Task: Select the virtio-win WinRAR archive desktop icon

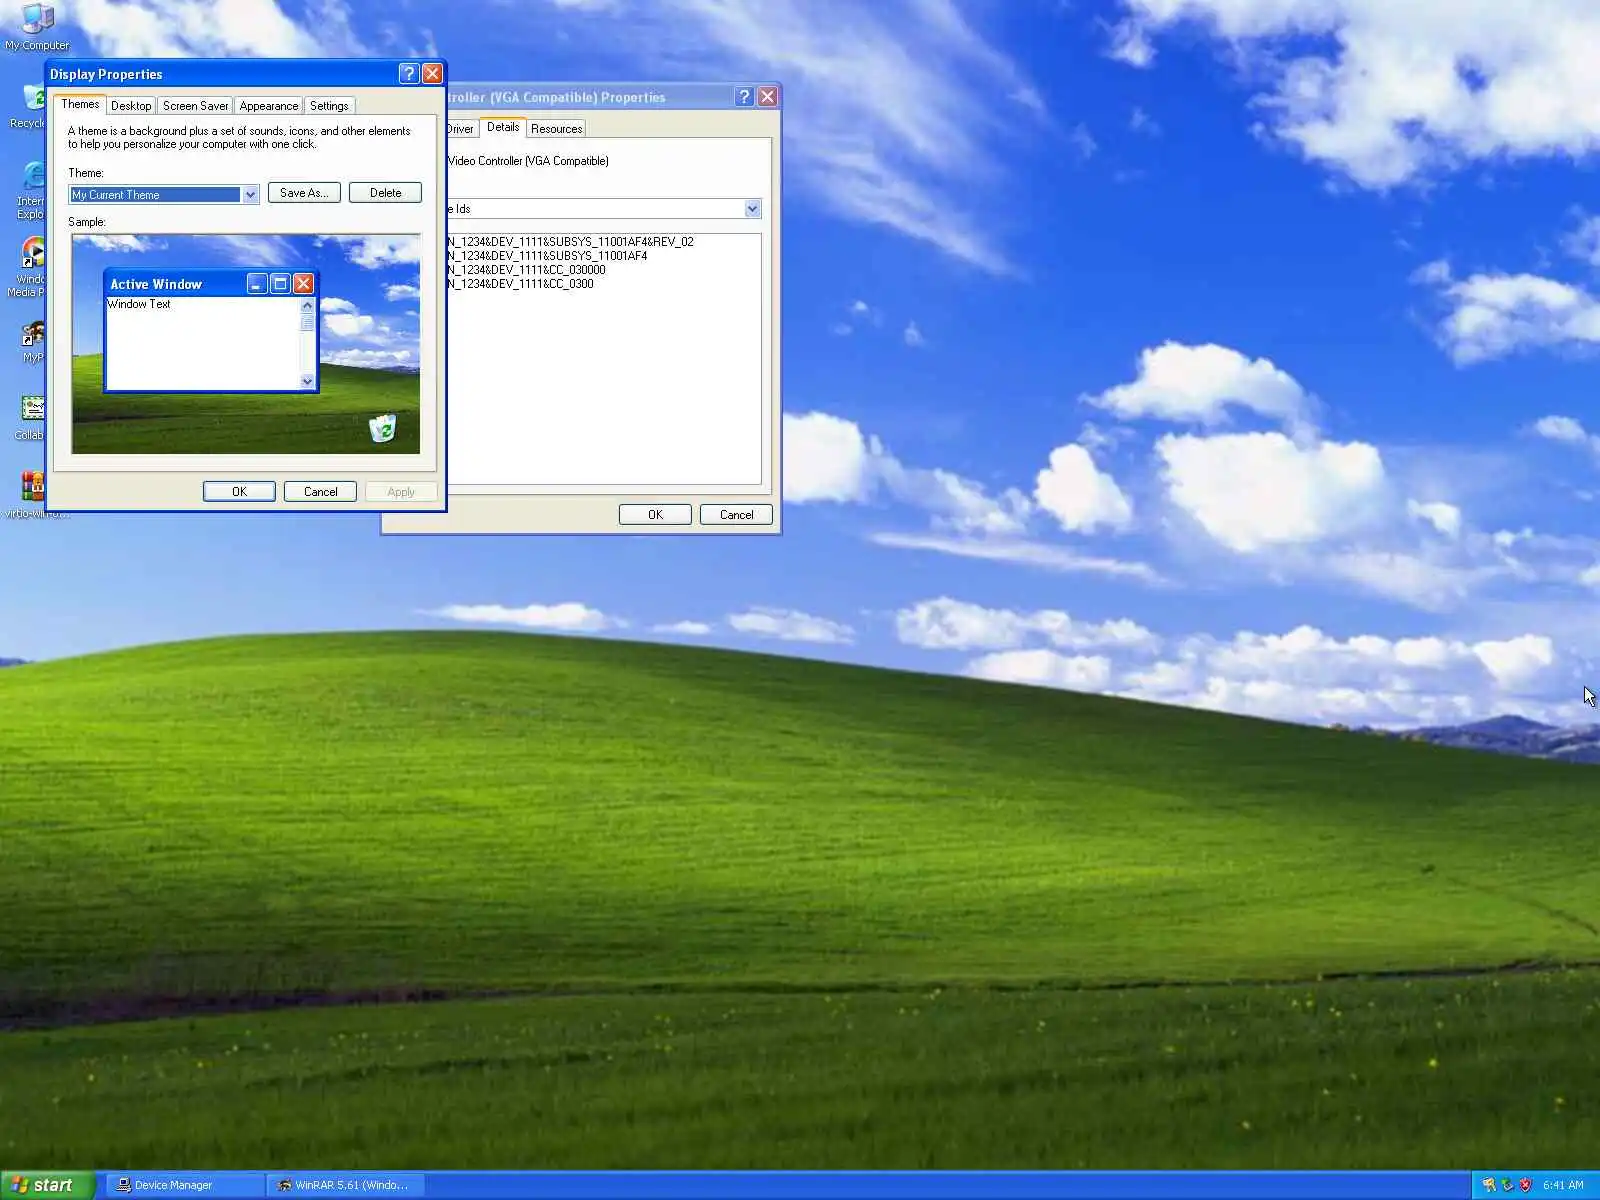Action: [x=34, y=495]
